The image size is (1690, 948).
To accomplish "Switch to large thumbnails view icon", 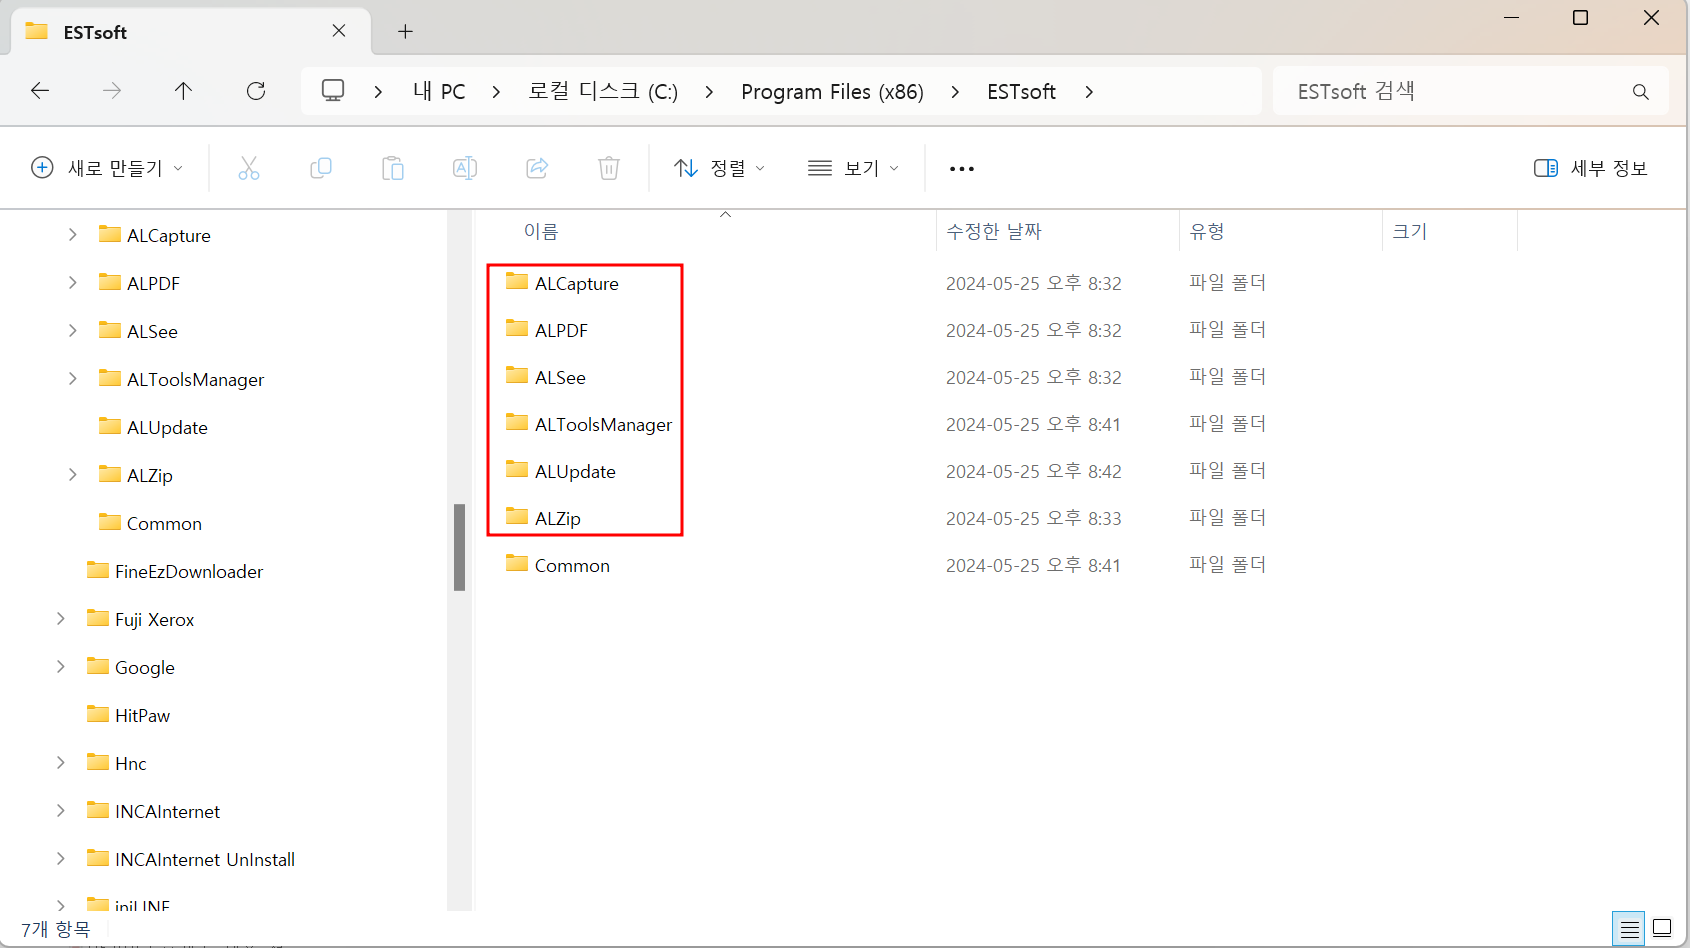I will point(1662,929).
